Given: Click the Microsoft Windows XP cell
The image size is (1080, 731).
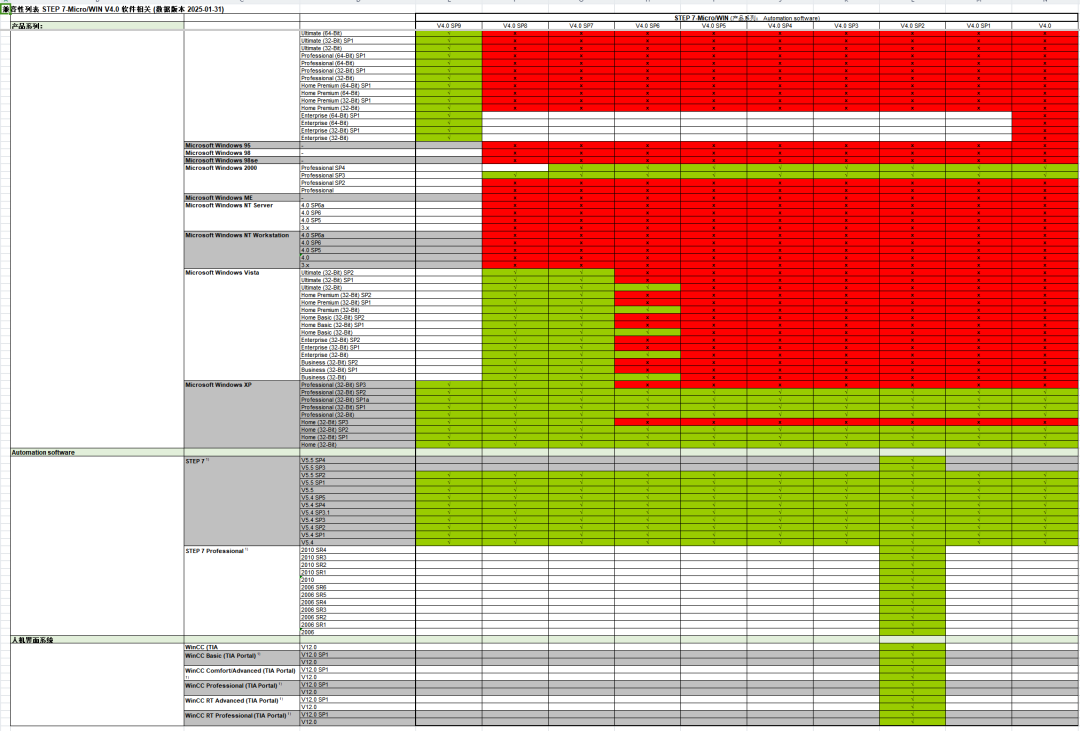Looking at the screenshot, I should pyautogui.click(x=242, y=415).
